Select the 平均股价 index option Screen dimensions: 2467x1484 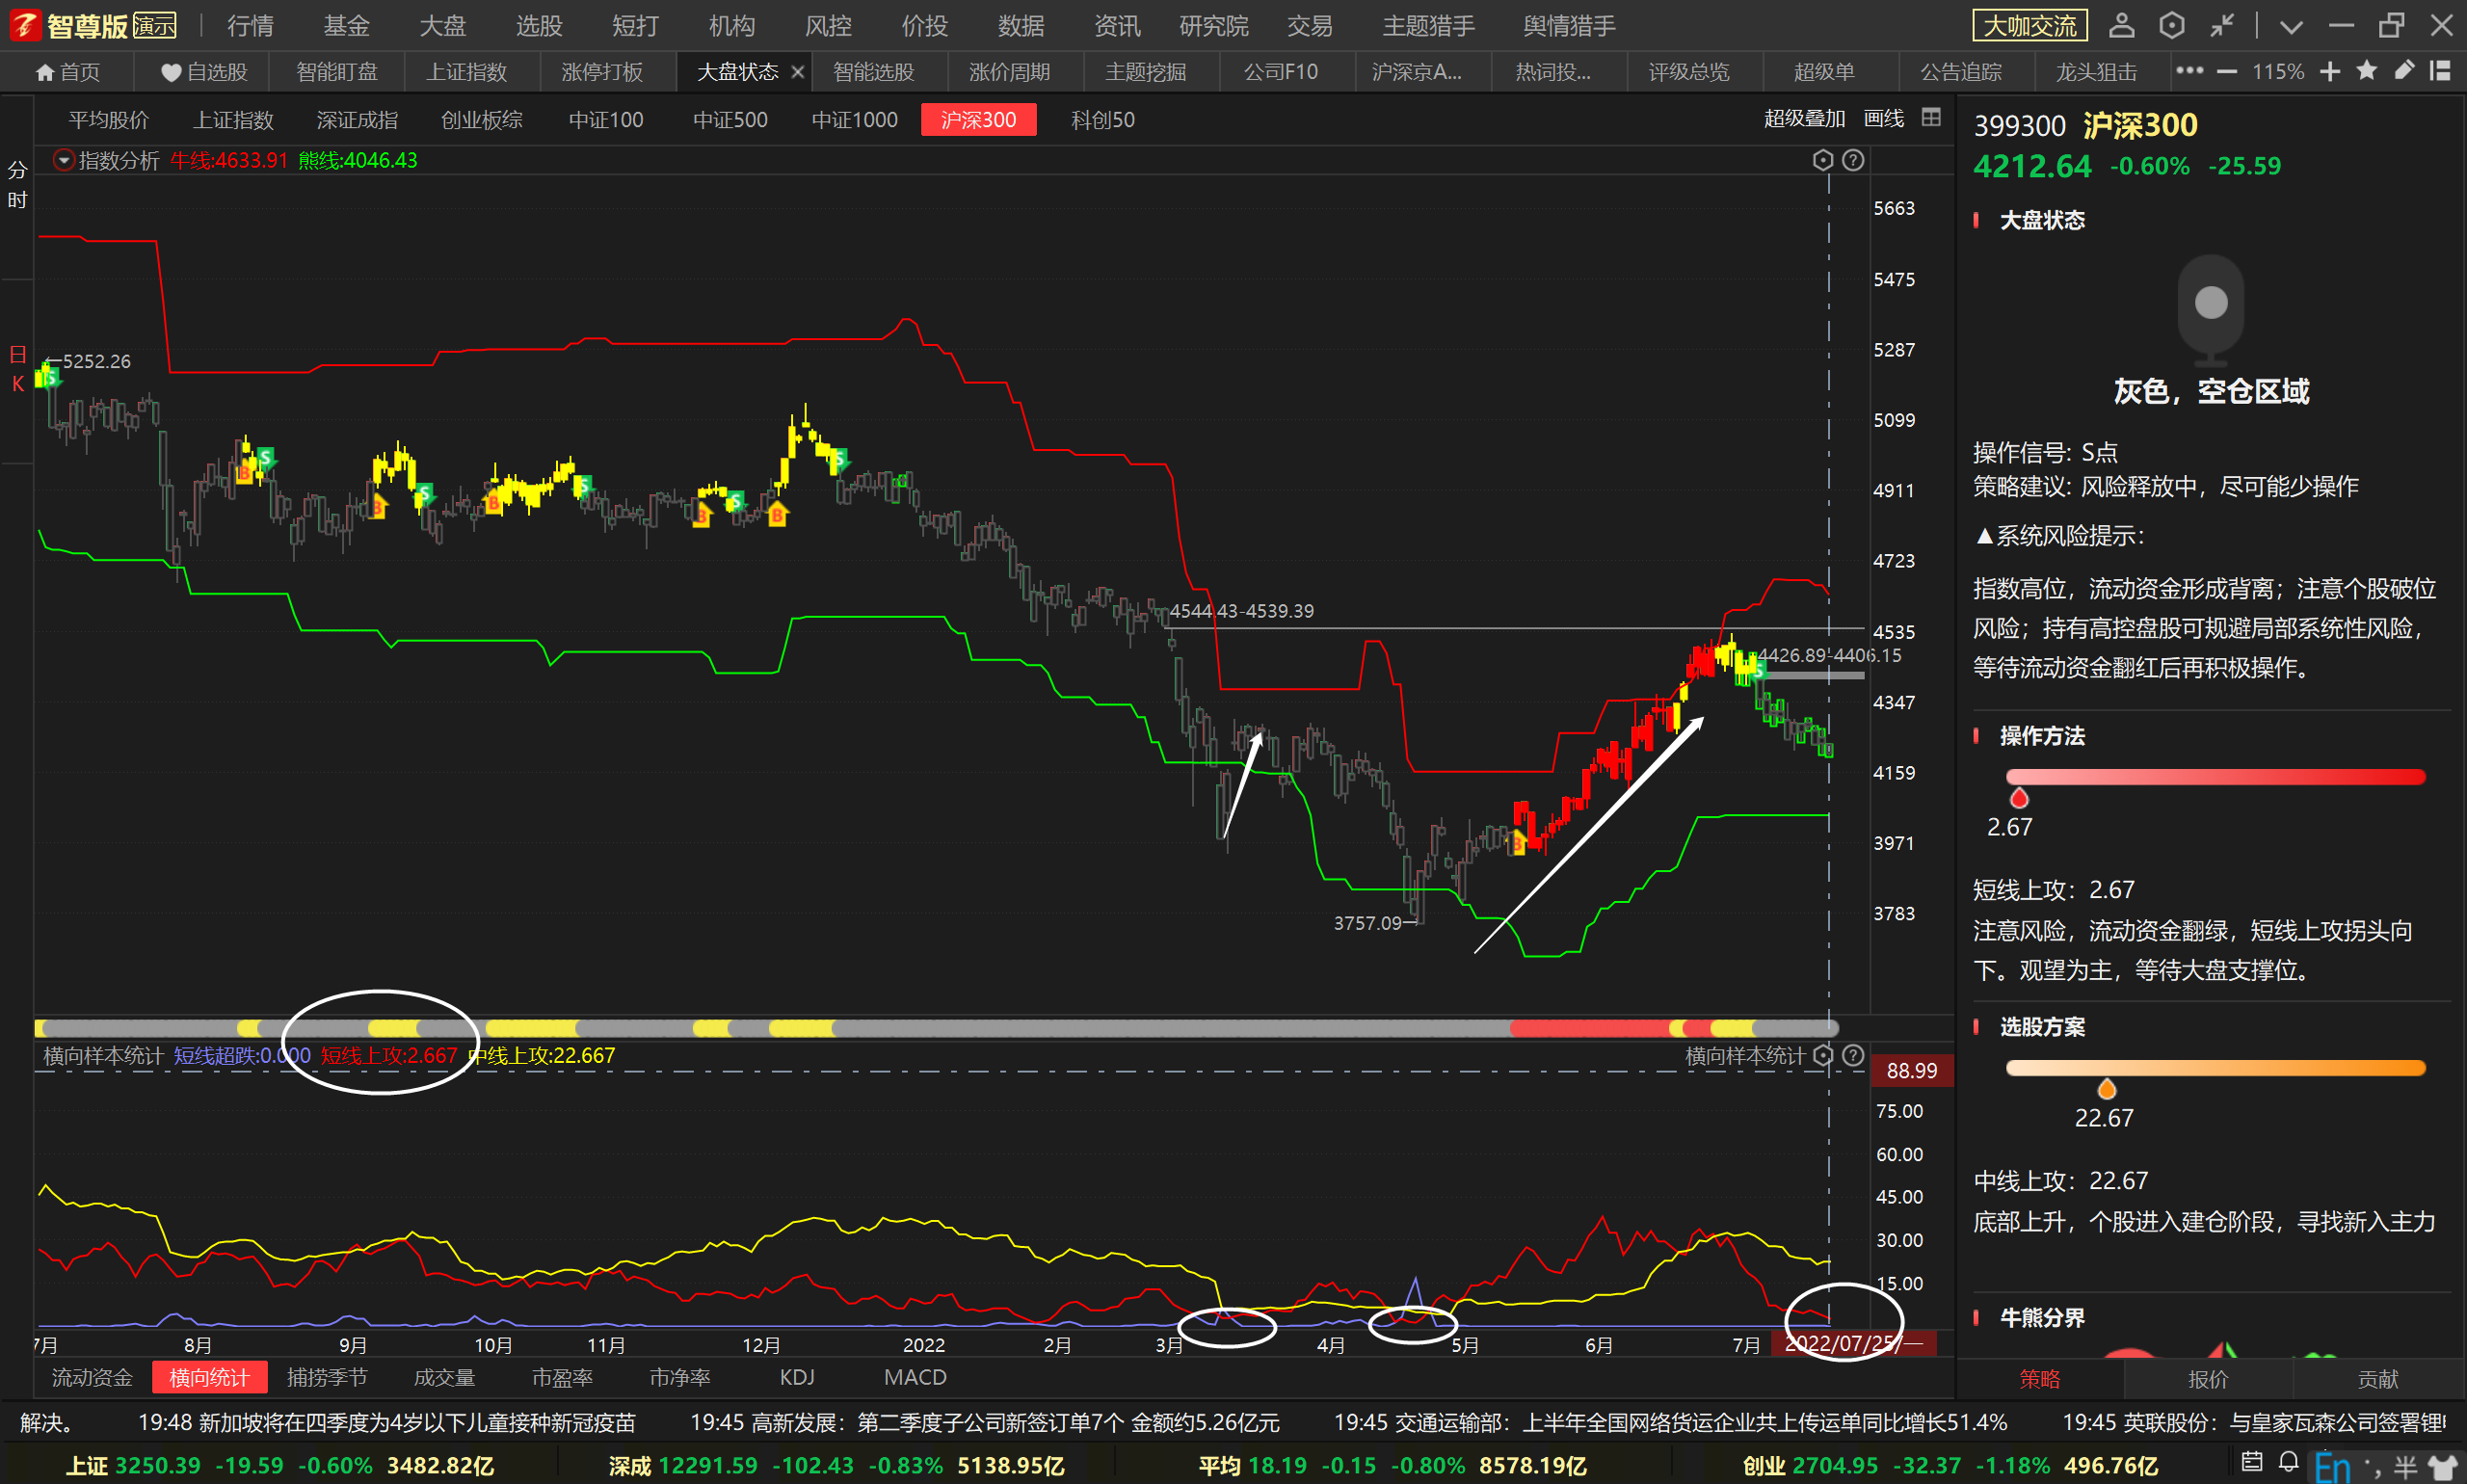108,120
